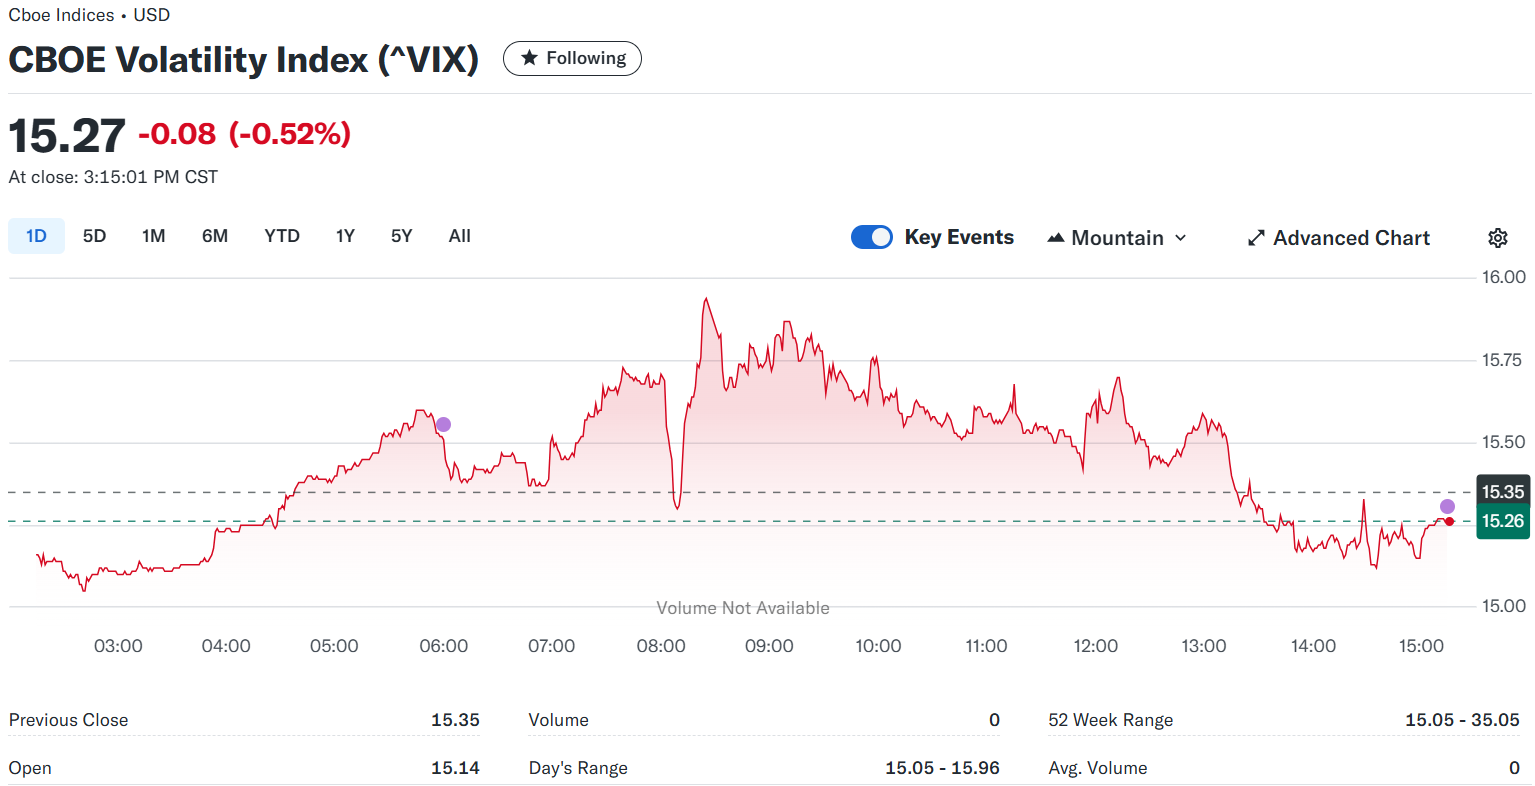Click the CBOE Volatility Index (^VIX) title

click(244, 60)
